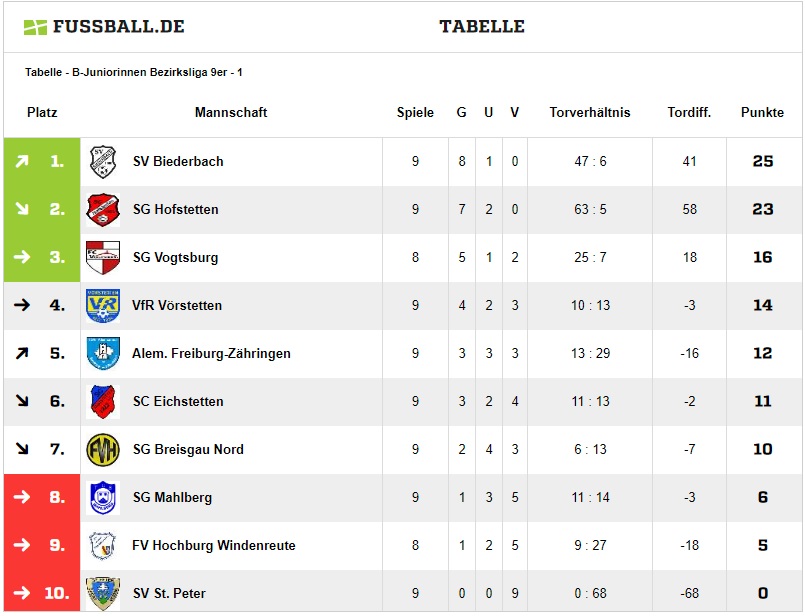The height and width of the screenshot is (616, 805).
Task: Click the FV Hochburg Windenreute crest
Action: click(103, 546)
